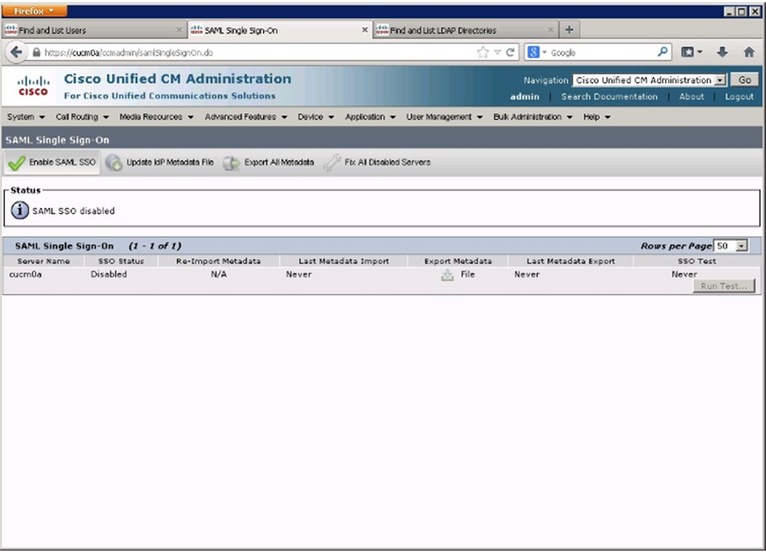Expand the Application menu
The image size is (766, 552).
coord(370,117)
